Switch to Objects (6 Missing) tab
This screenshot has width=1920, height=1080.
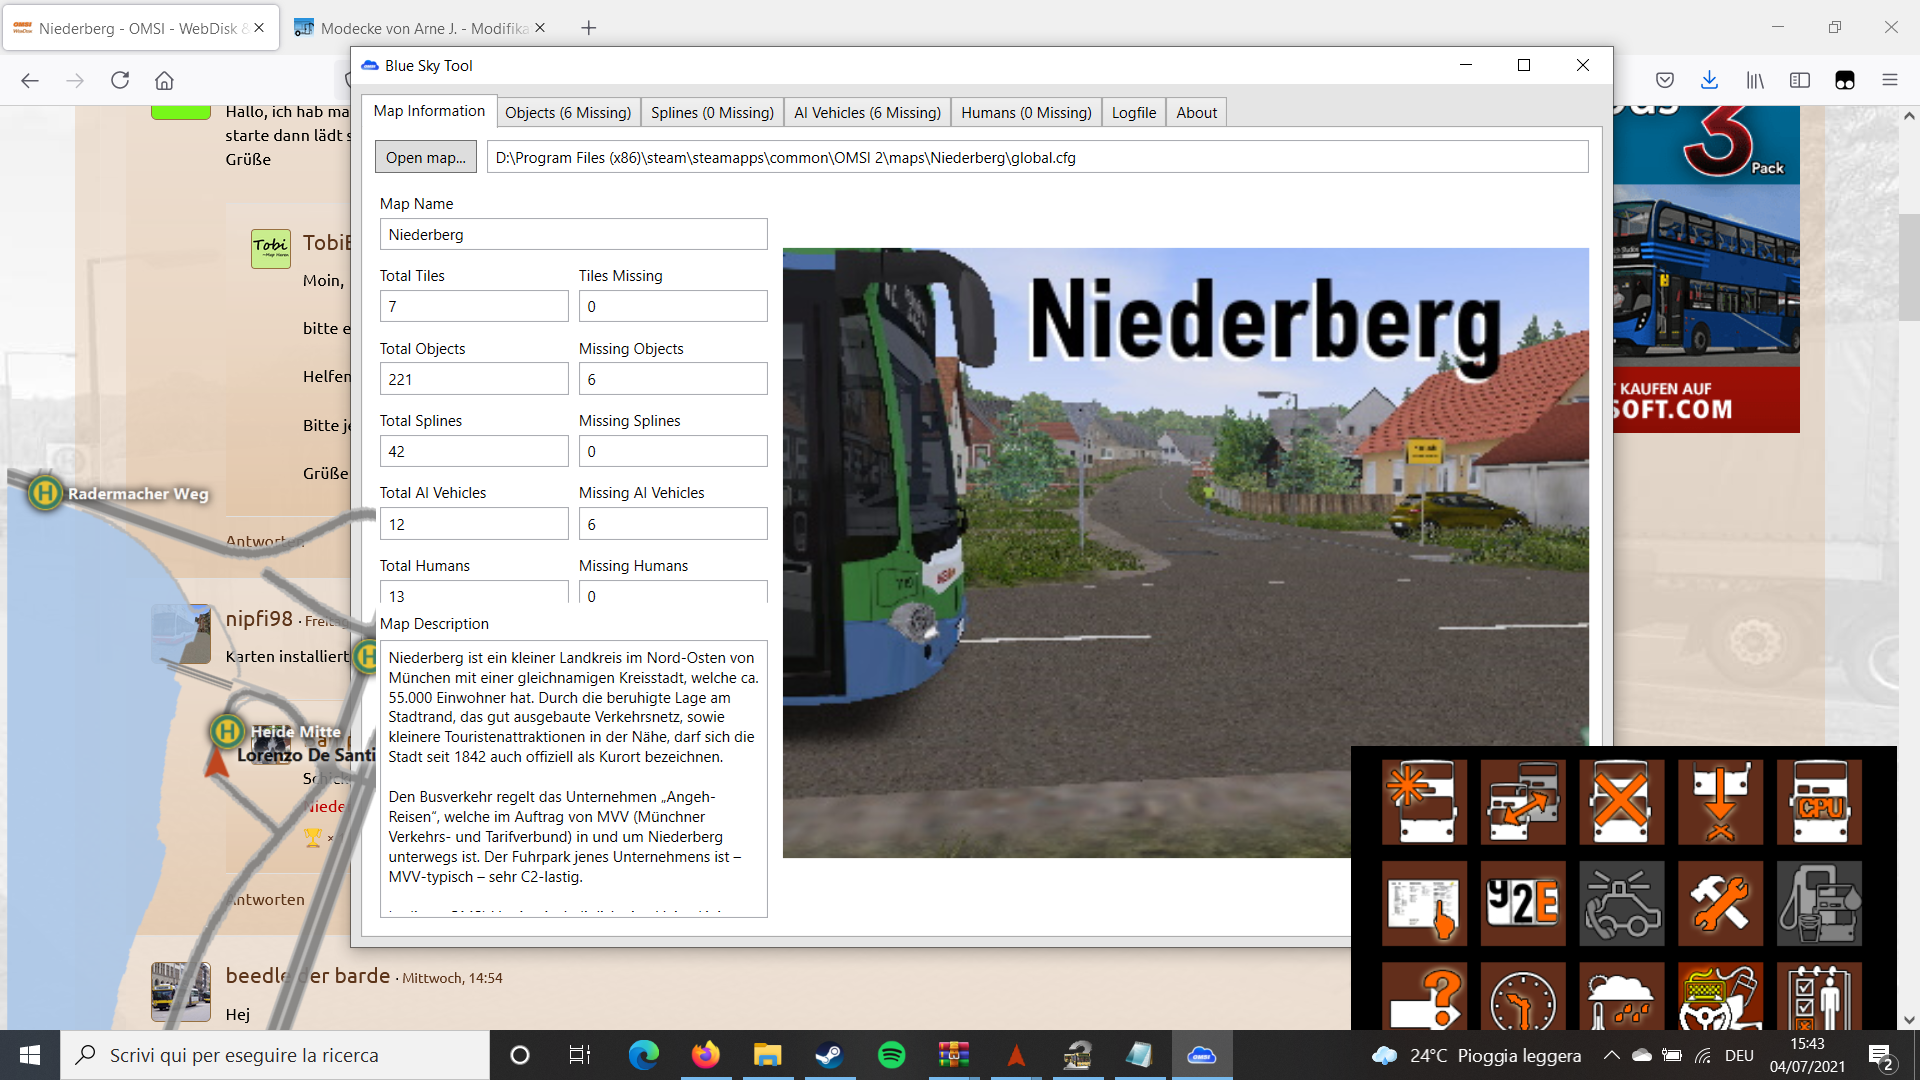(567, 112)
